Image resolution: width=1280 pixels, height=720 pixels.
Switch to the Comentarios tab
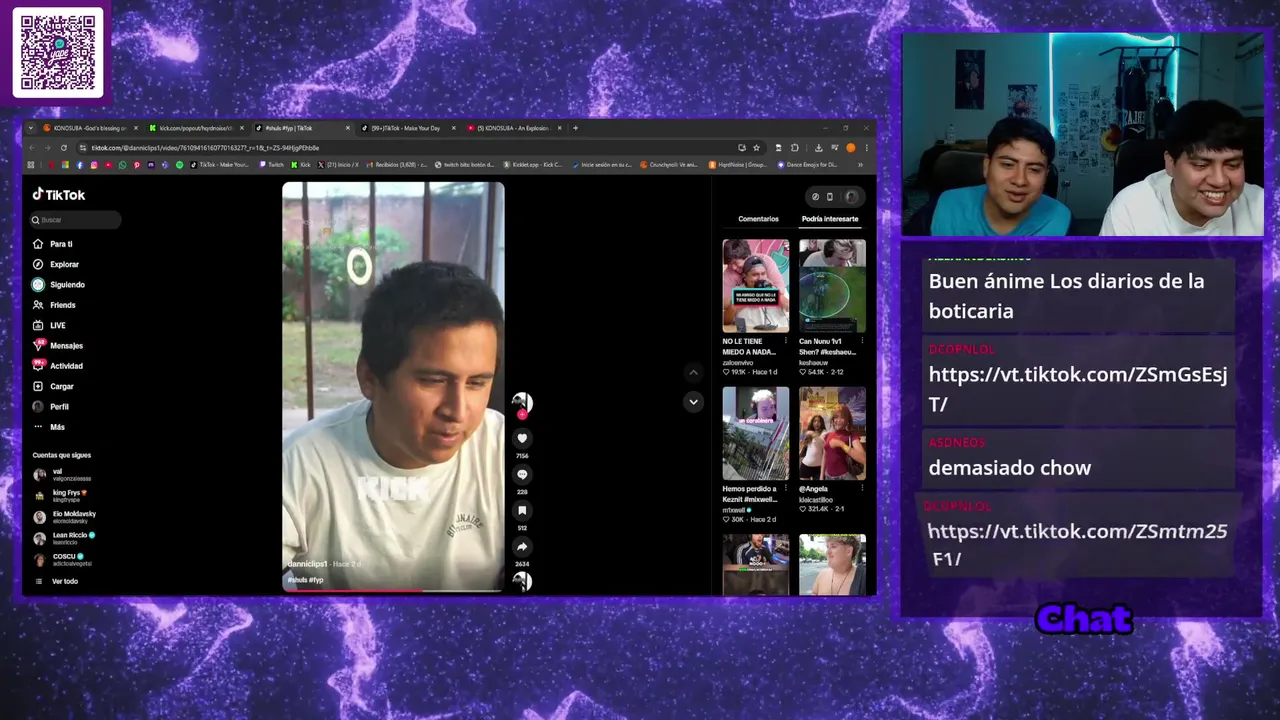(758, 219)
